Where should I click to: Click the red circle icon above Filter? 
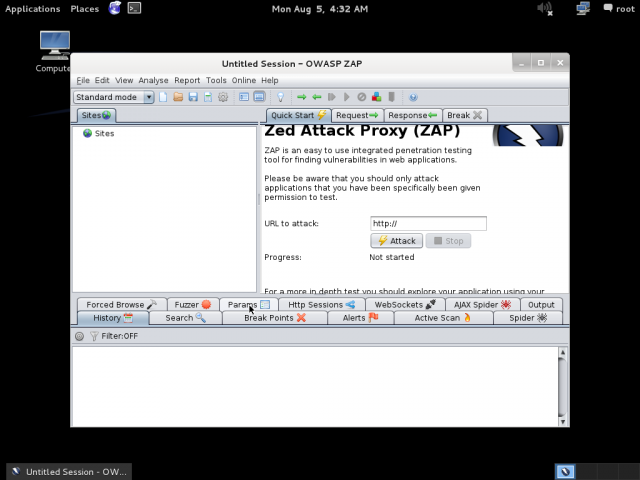[79, 336]
